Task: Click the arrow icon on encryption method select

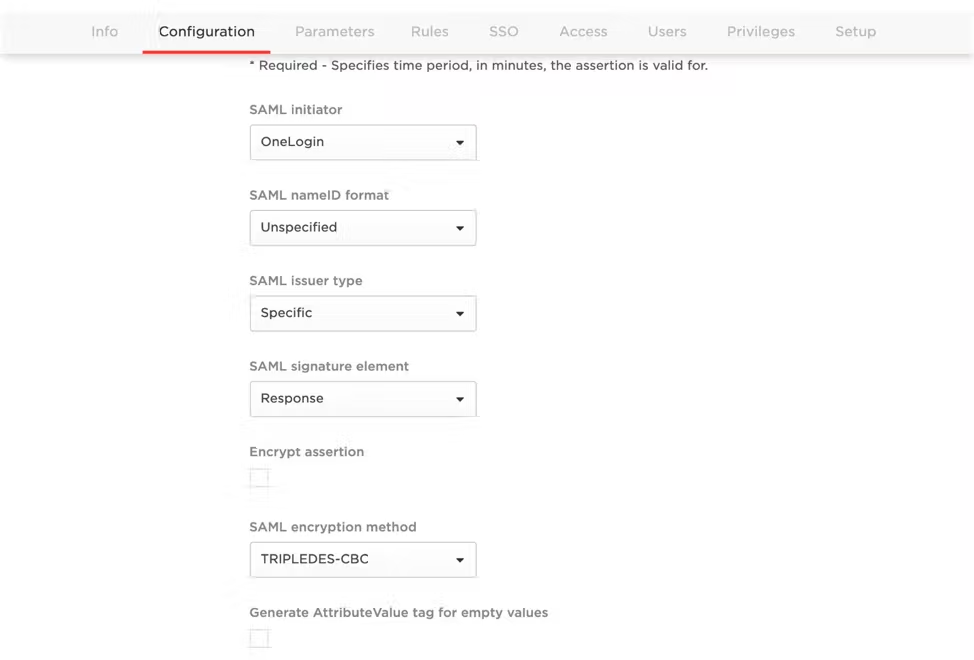Action: pyautogui.click(x=460, y=560)
